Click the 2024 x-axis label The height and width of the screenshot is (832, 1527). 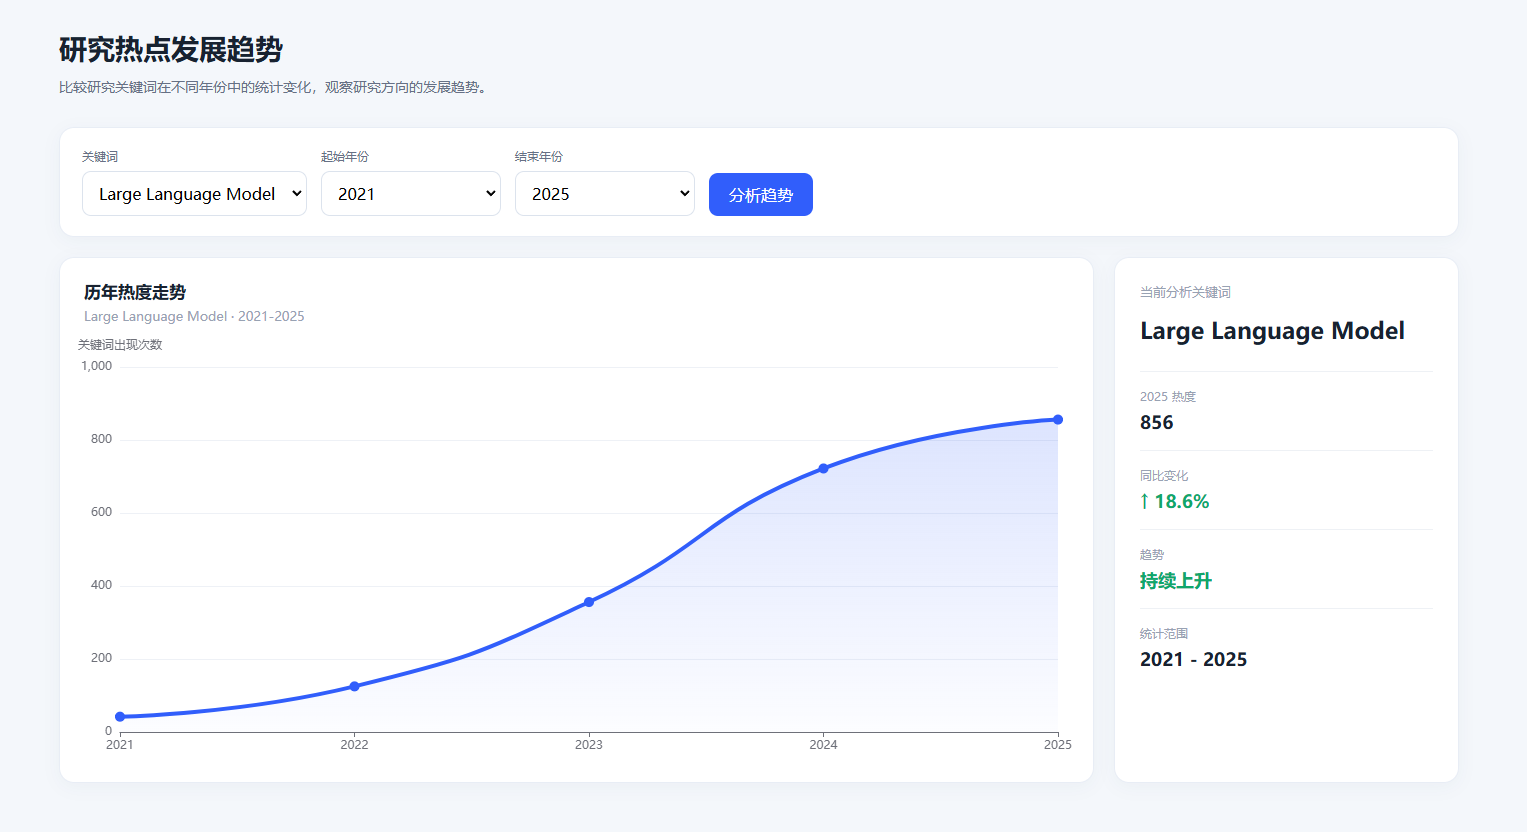[x=823, y=745]
